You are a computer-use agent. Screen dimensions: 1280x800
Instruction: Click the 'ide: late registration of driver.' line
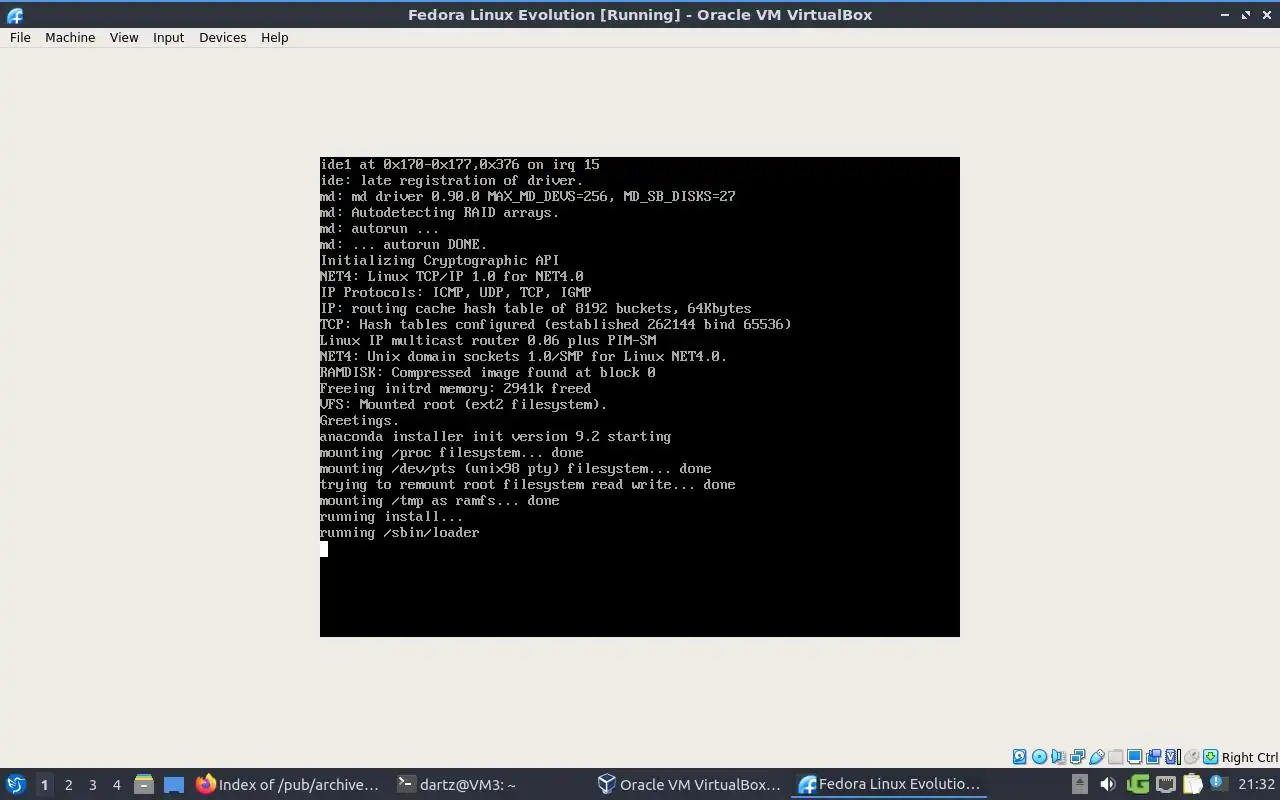(x=451, y=181)
